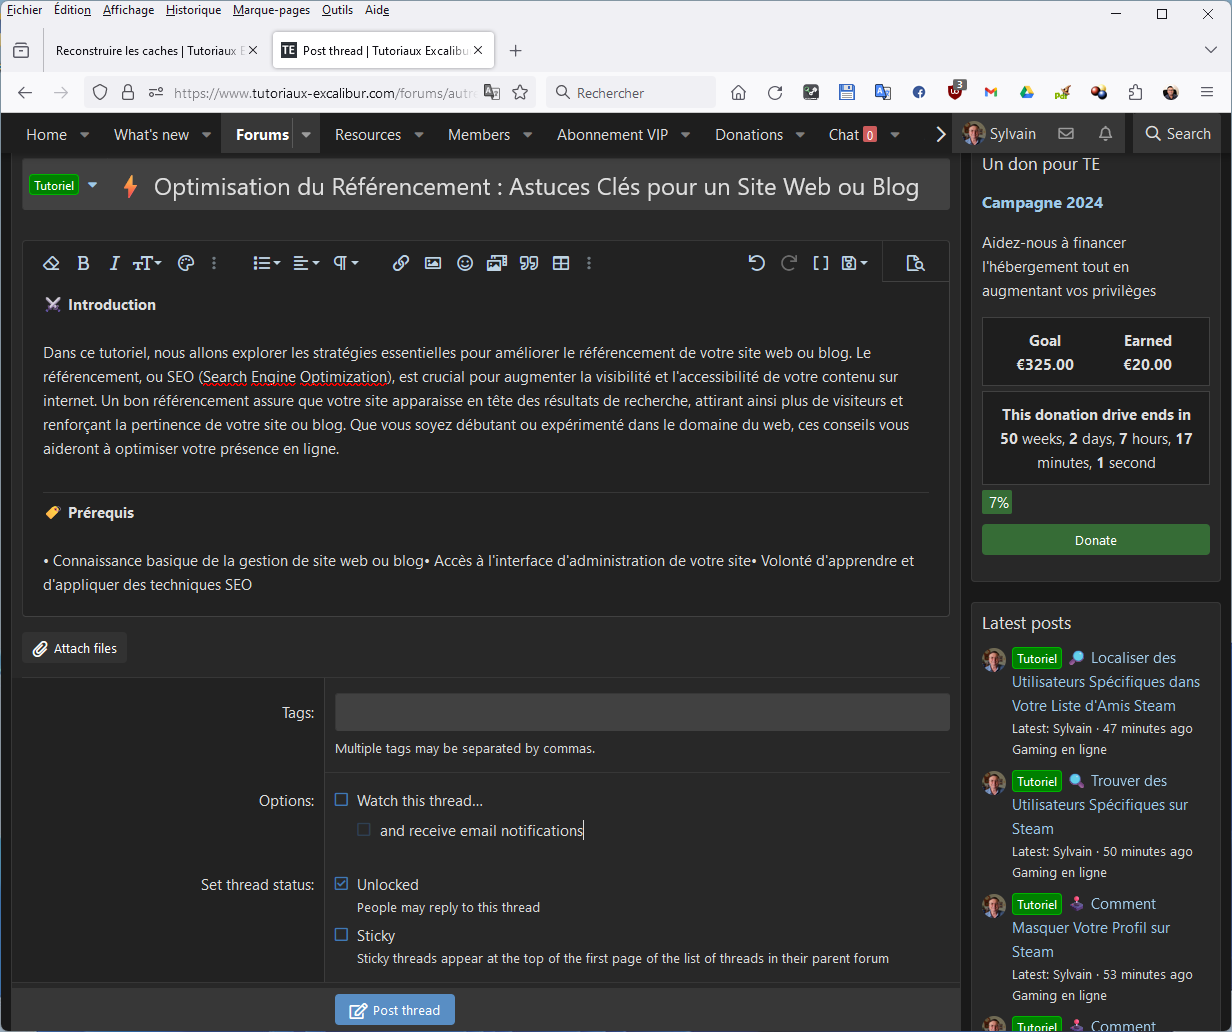
Task: Open a new browser tab
Action: click(x=515, y=50)
